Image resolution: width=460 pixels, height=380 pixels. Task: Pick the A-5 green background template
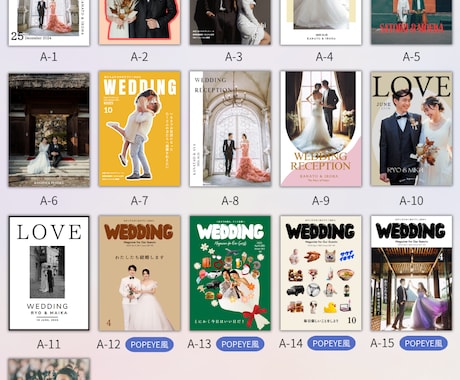pyautogui.click(x=412, y=22)
